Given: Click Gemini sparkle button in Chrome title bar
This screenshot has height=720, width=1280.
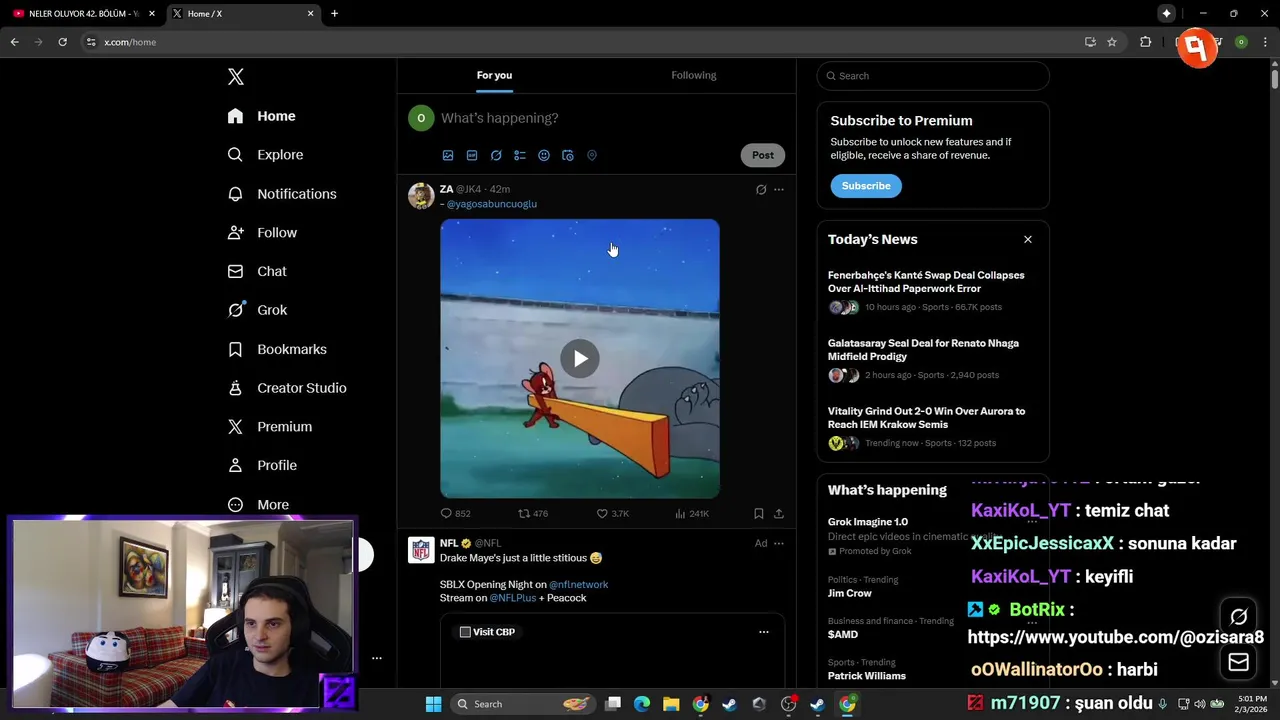Looking at the screenshot, I should point(1166,13).
